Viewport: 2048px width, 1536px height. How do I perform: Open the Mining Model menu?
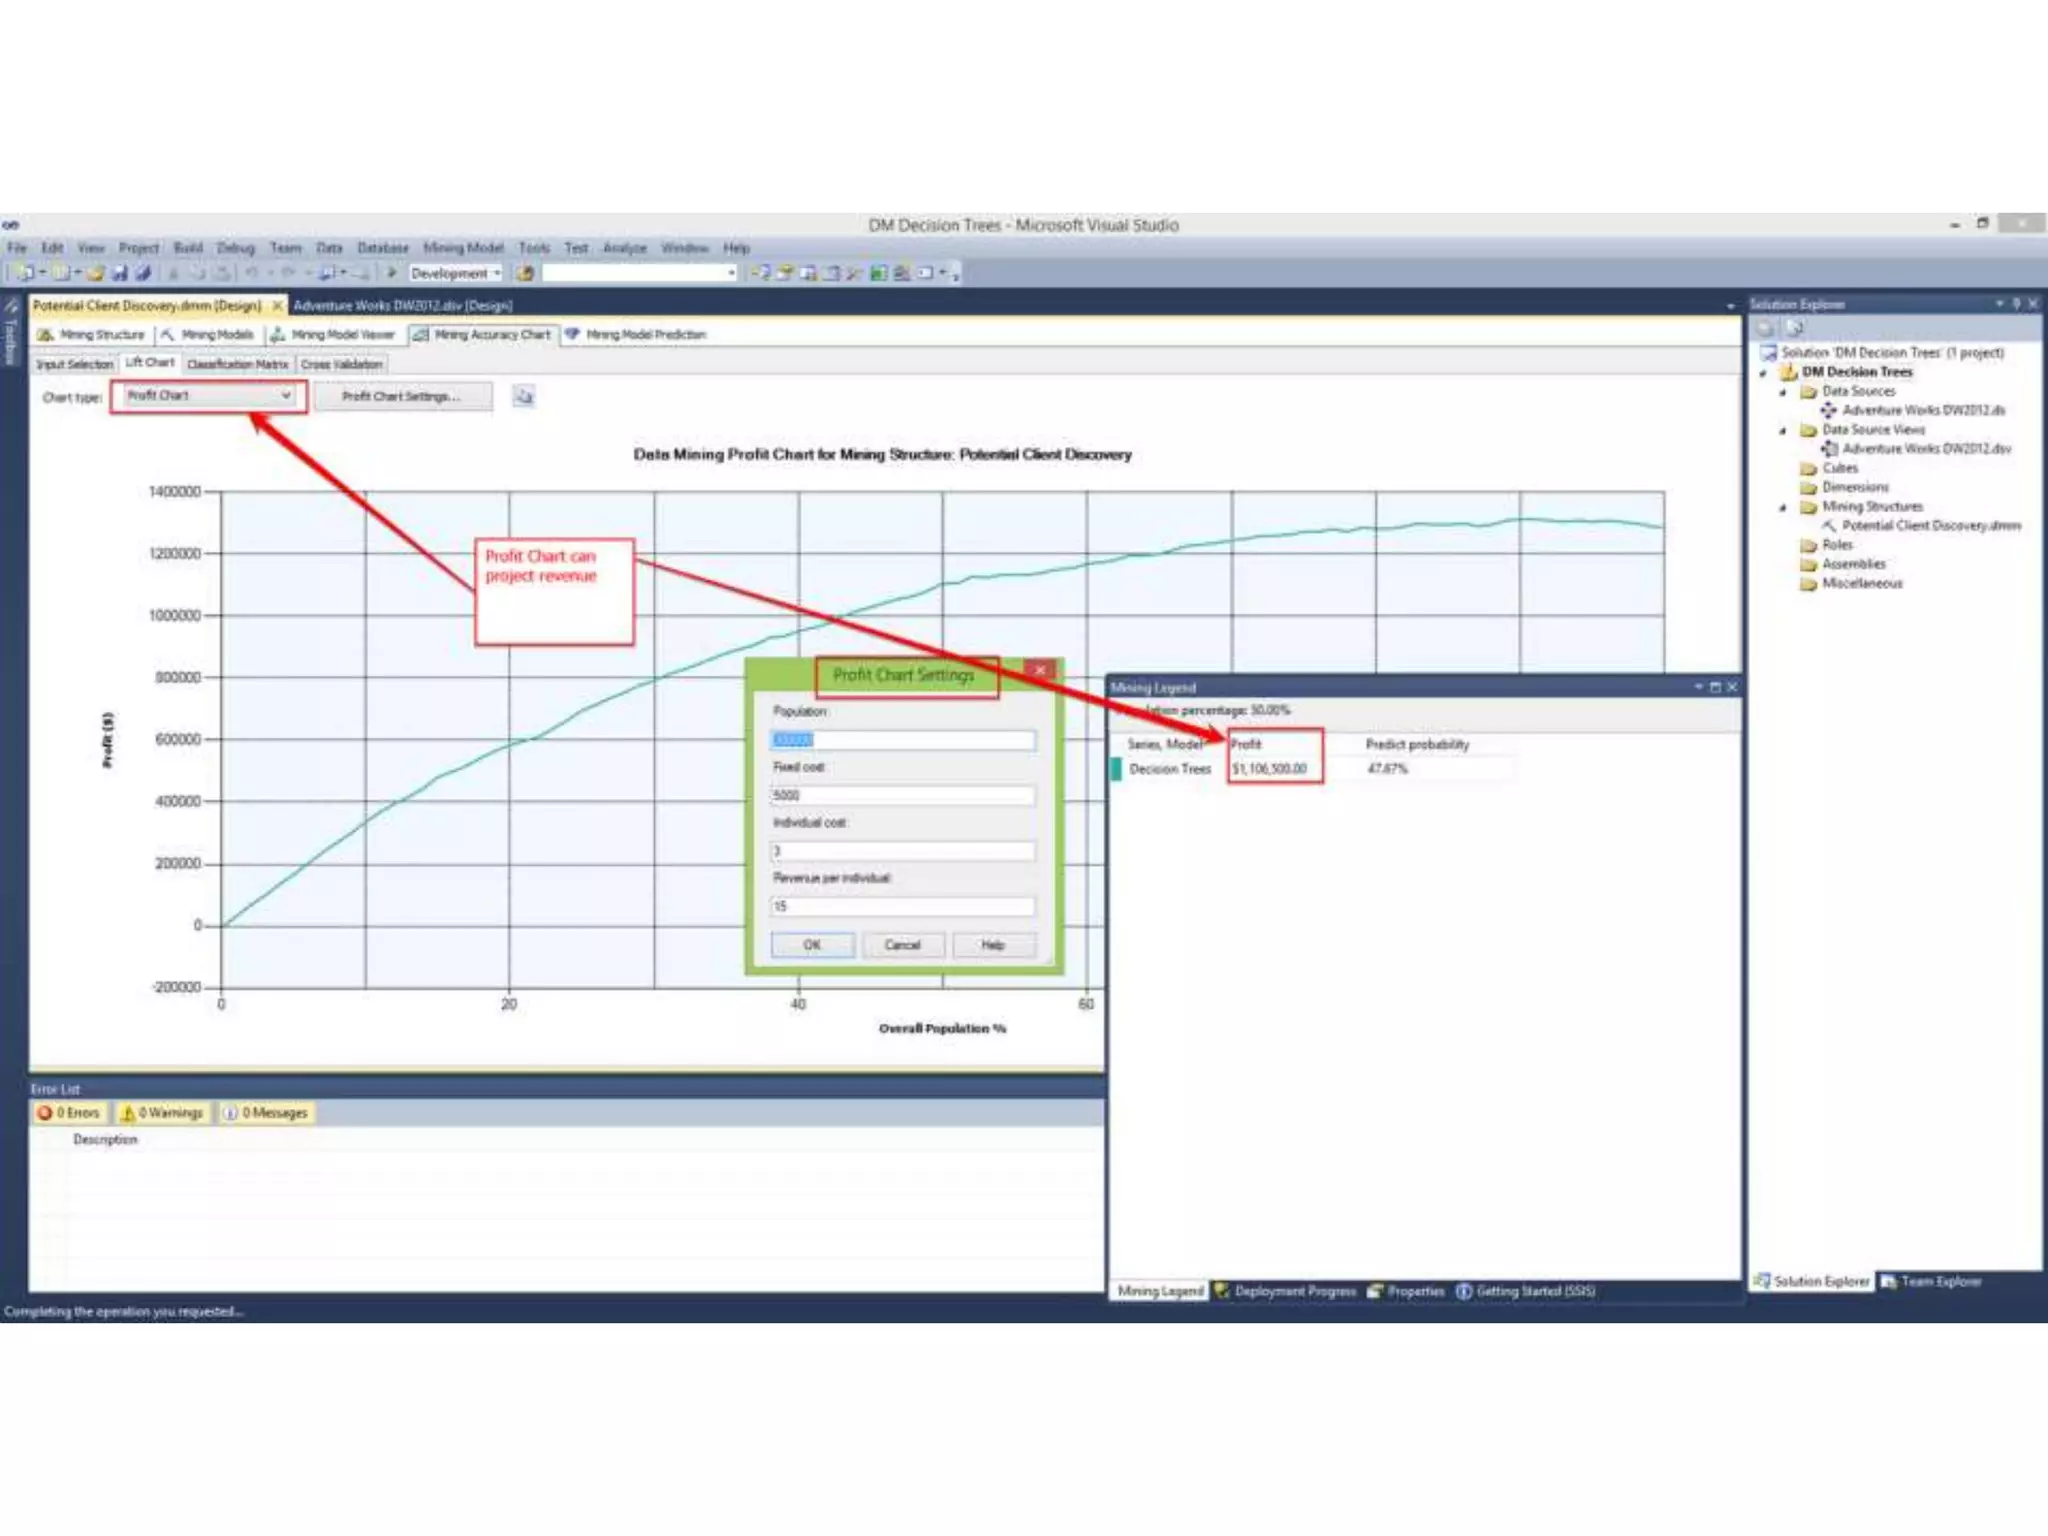pyautogui.click(x=463, y=247)
